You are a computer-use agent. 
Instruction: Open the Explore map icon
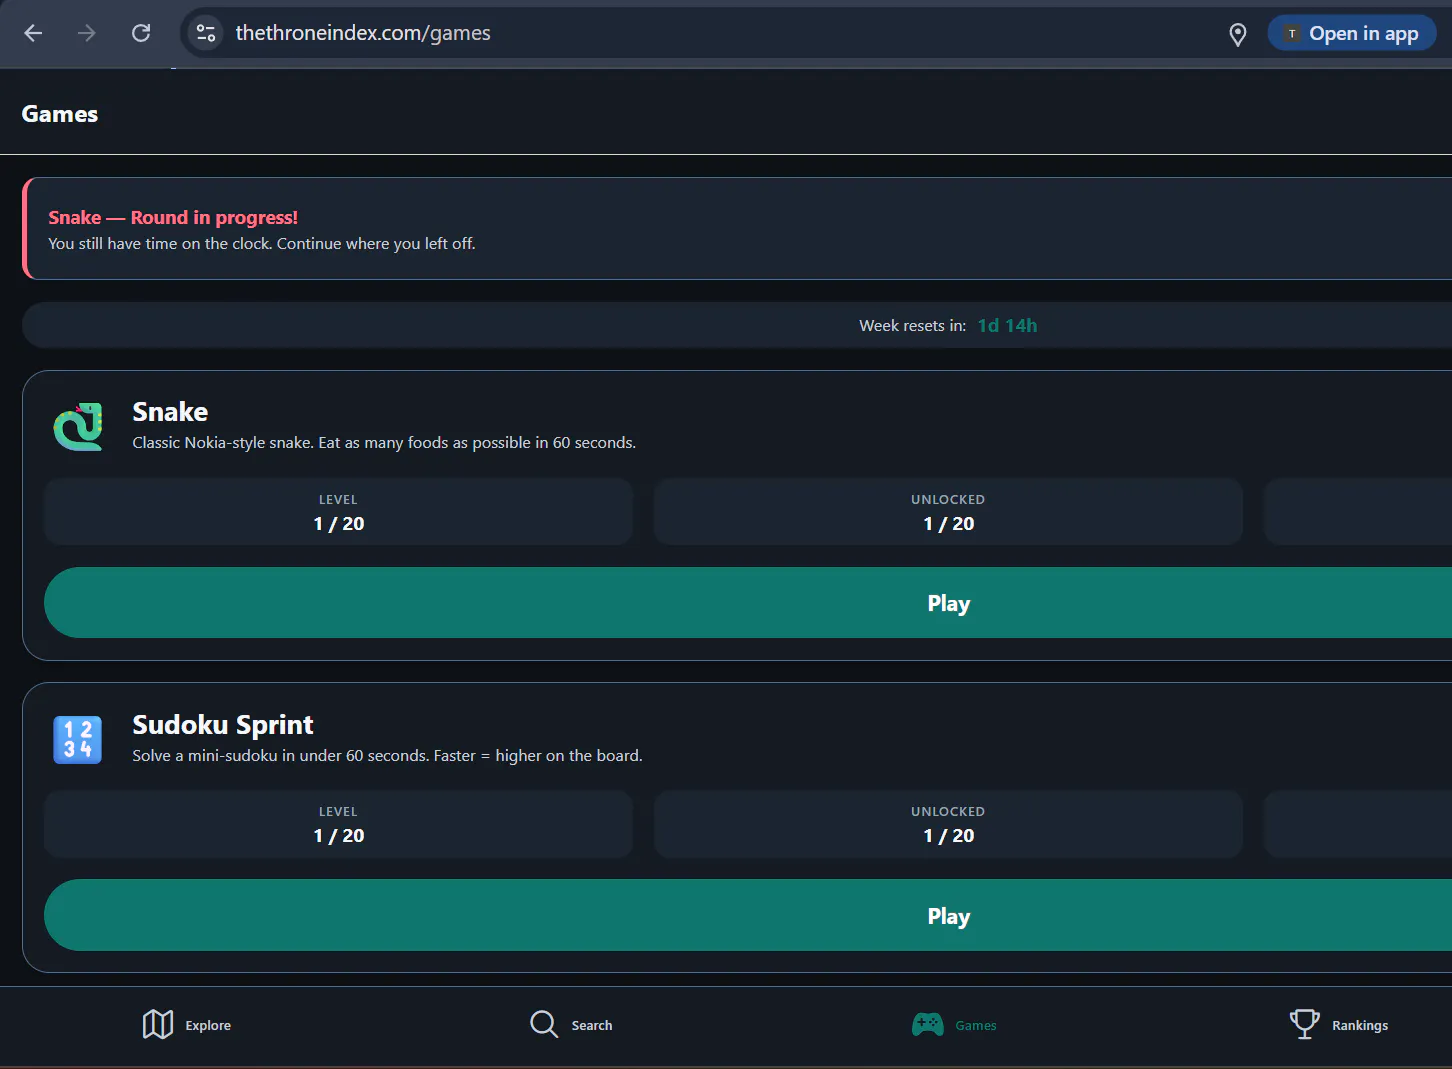[x=158, y=1024]
